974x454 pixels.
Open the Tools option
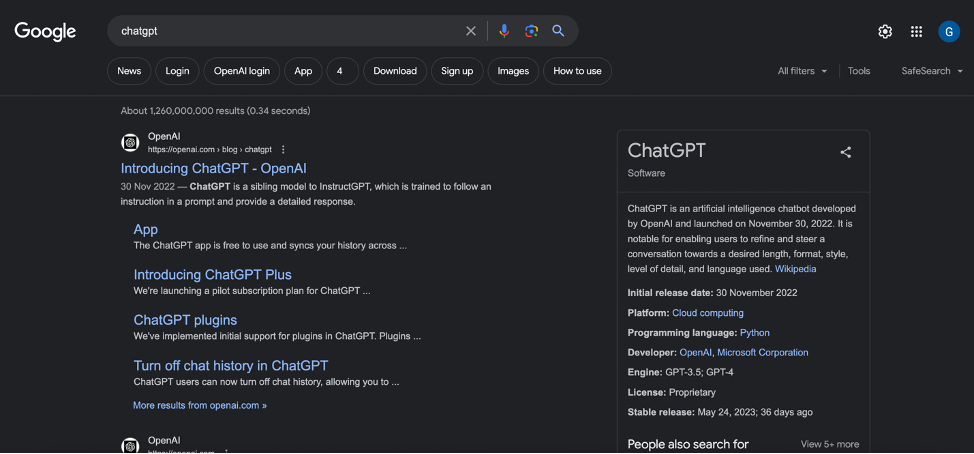click(x=859, y=71)
